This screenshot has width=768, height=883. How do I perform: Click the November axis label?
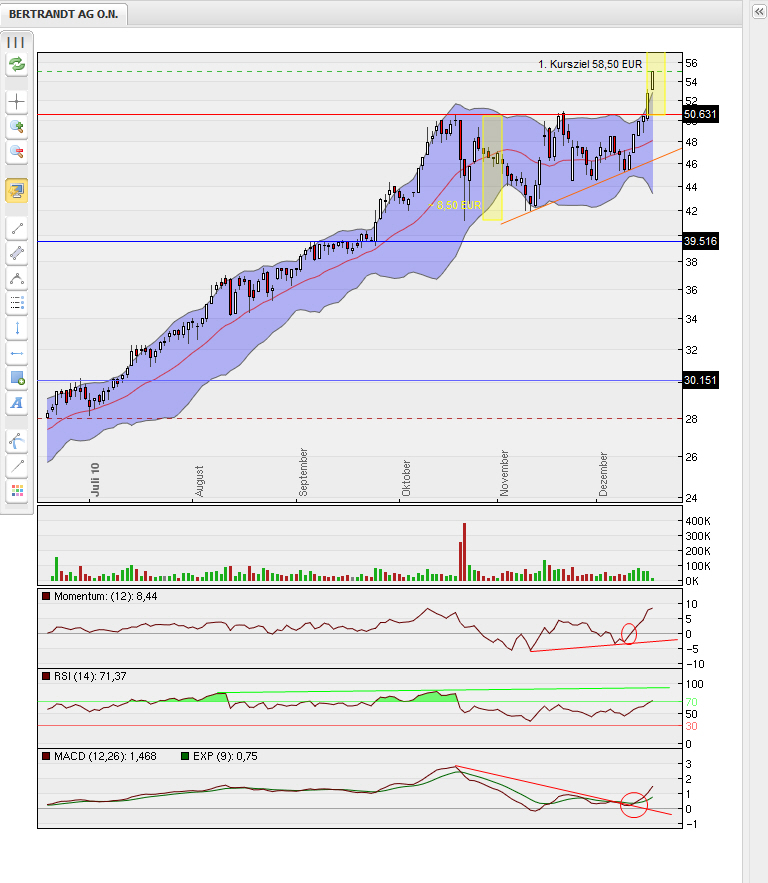(504, 473)
